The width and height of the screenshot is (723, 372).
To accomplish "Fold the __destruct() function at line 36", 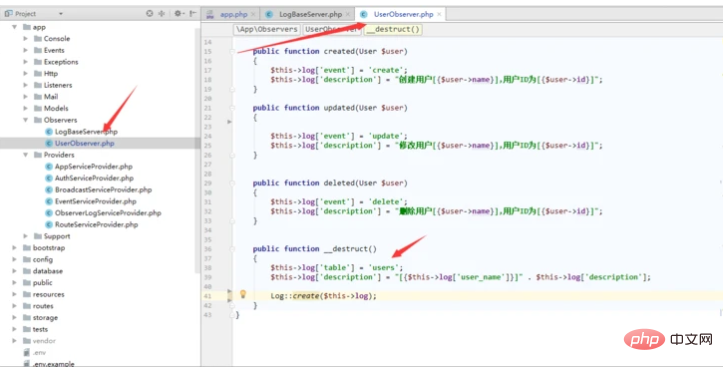I will click(x=232, y=249).
